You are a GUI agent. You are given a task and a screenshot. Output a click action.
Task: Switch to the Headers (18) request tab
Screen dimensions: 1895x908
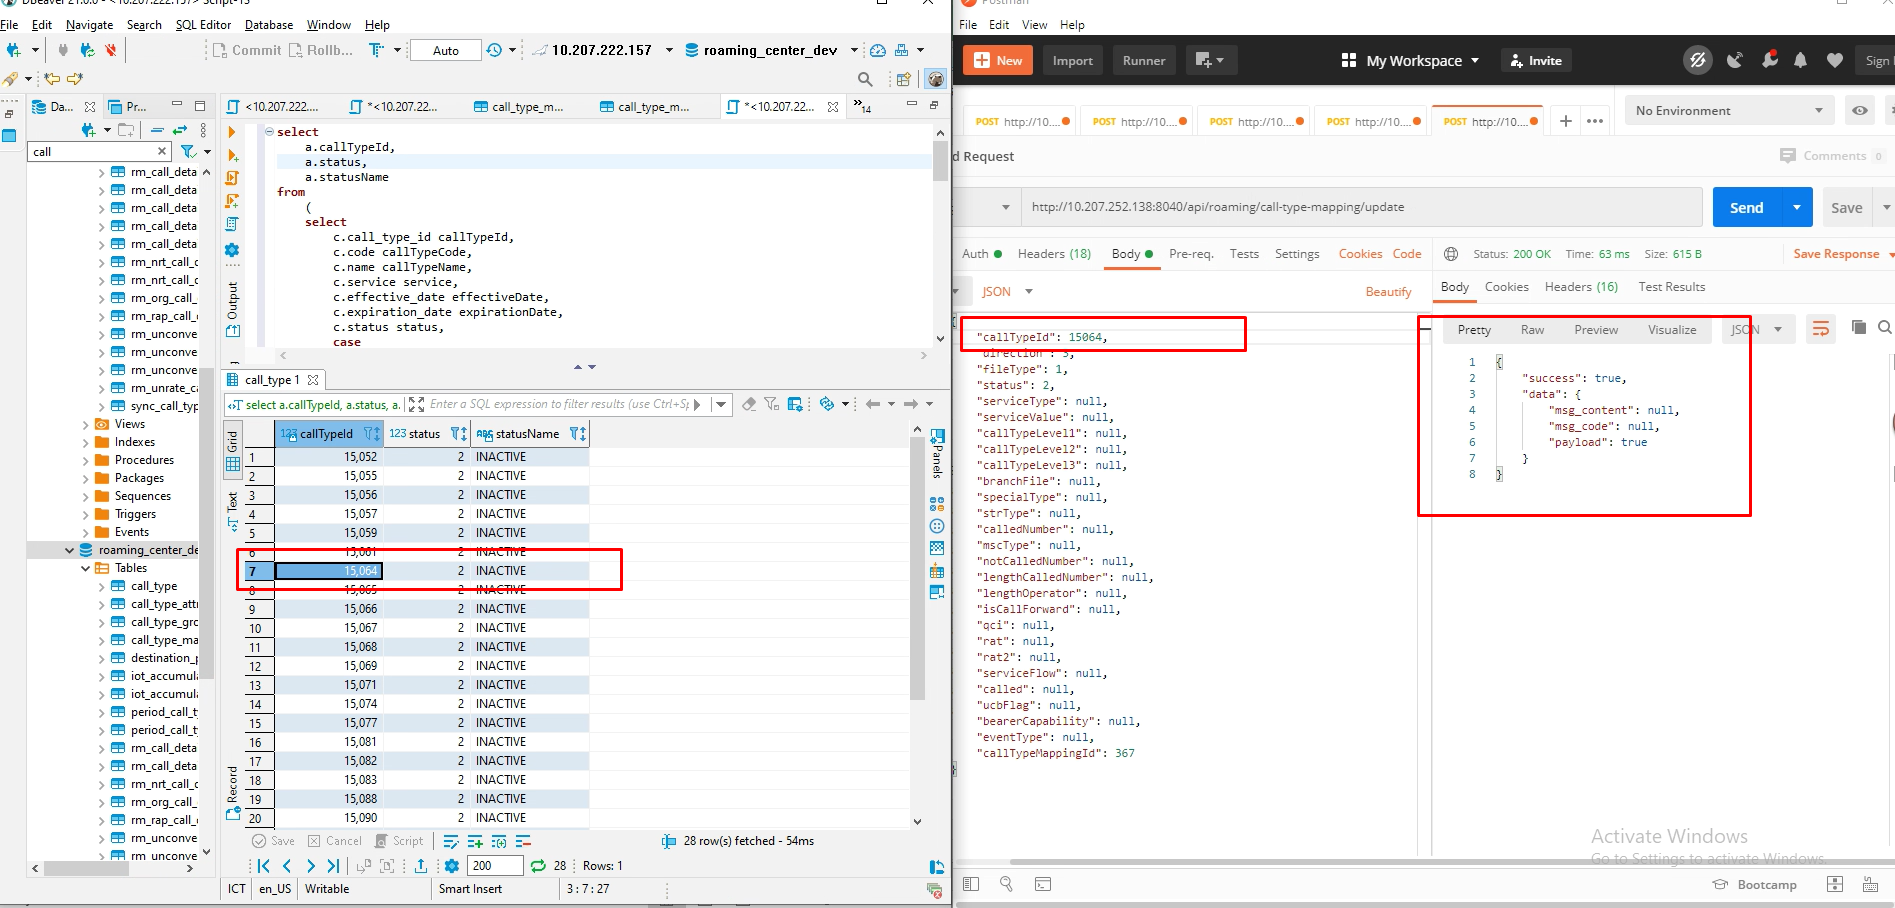coord(1053,254)
